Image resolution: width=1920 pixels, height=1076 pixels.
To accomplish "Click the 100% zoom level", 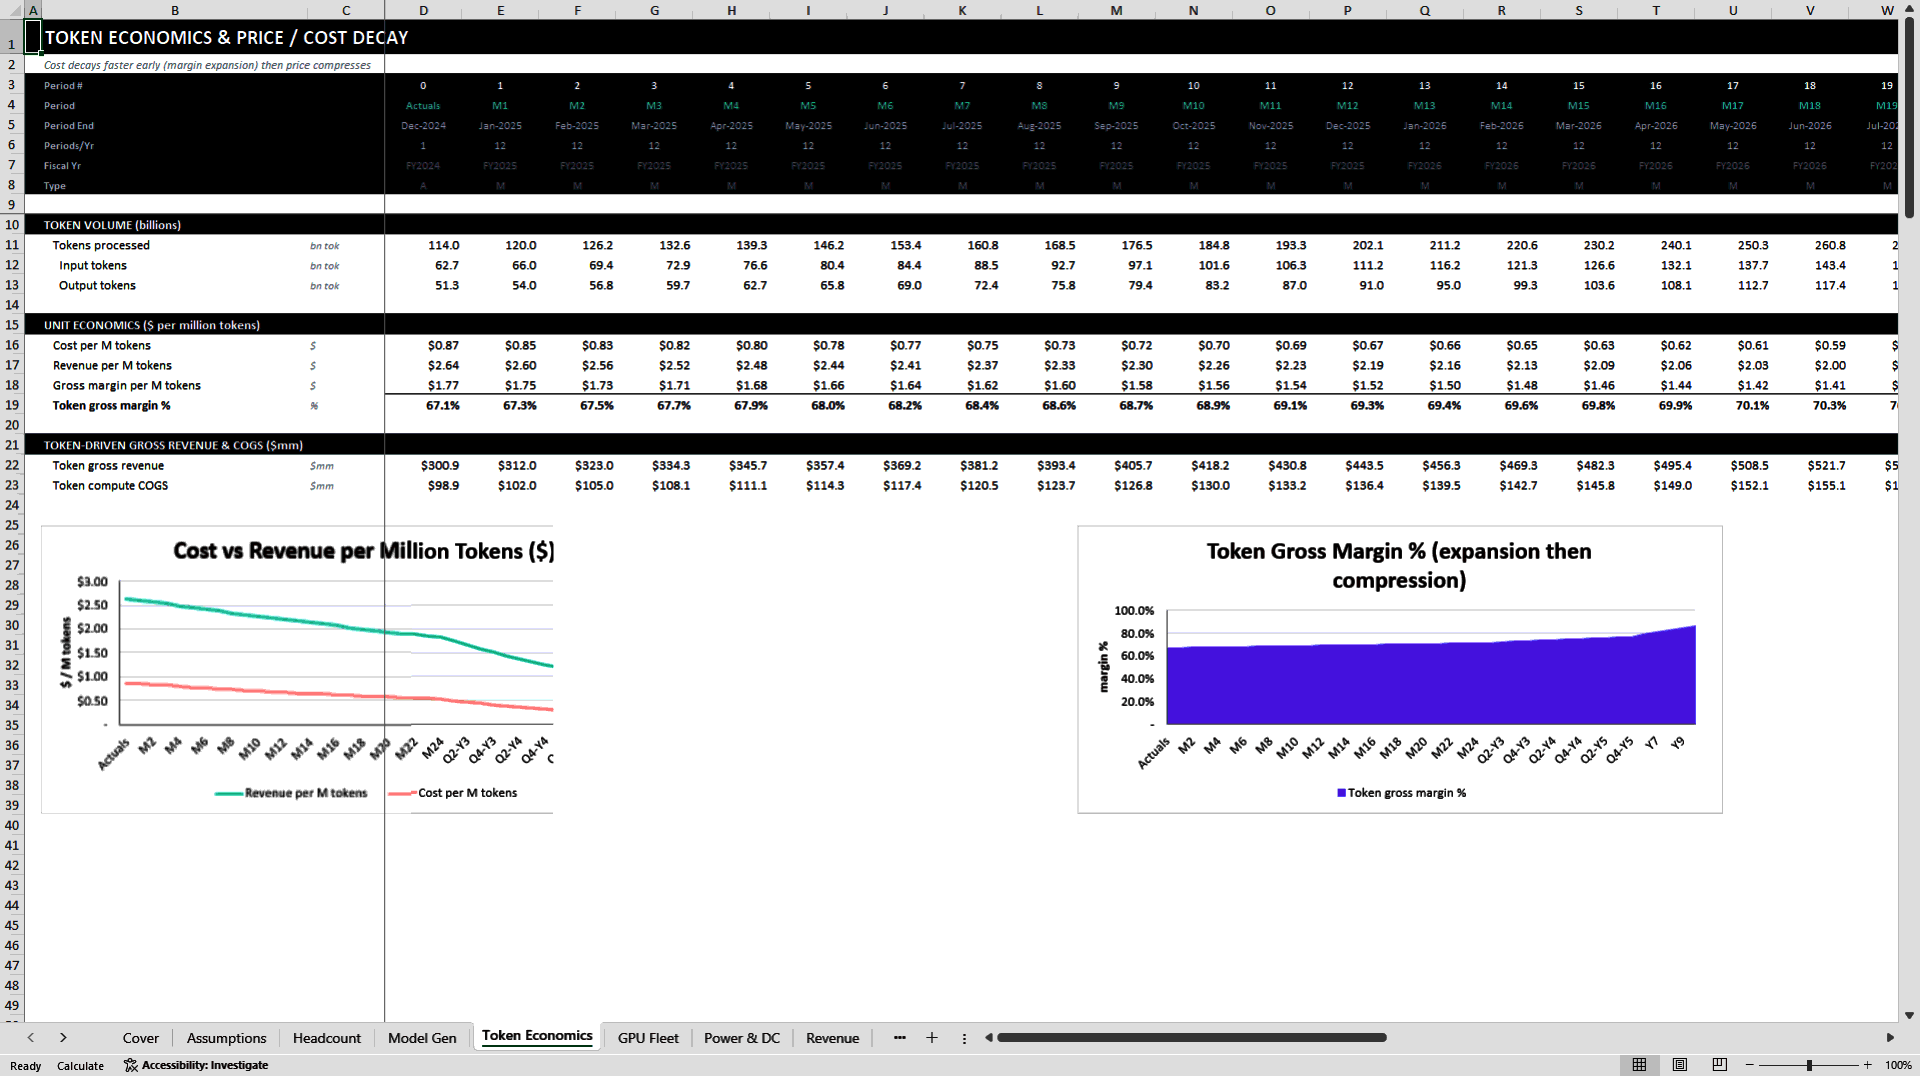I will (x=1898, y=1066).
